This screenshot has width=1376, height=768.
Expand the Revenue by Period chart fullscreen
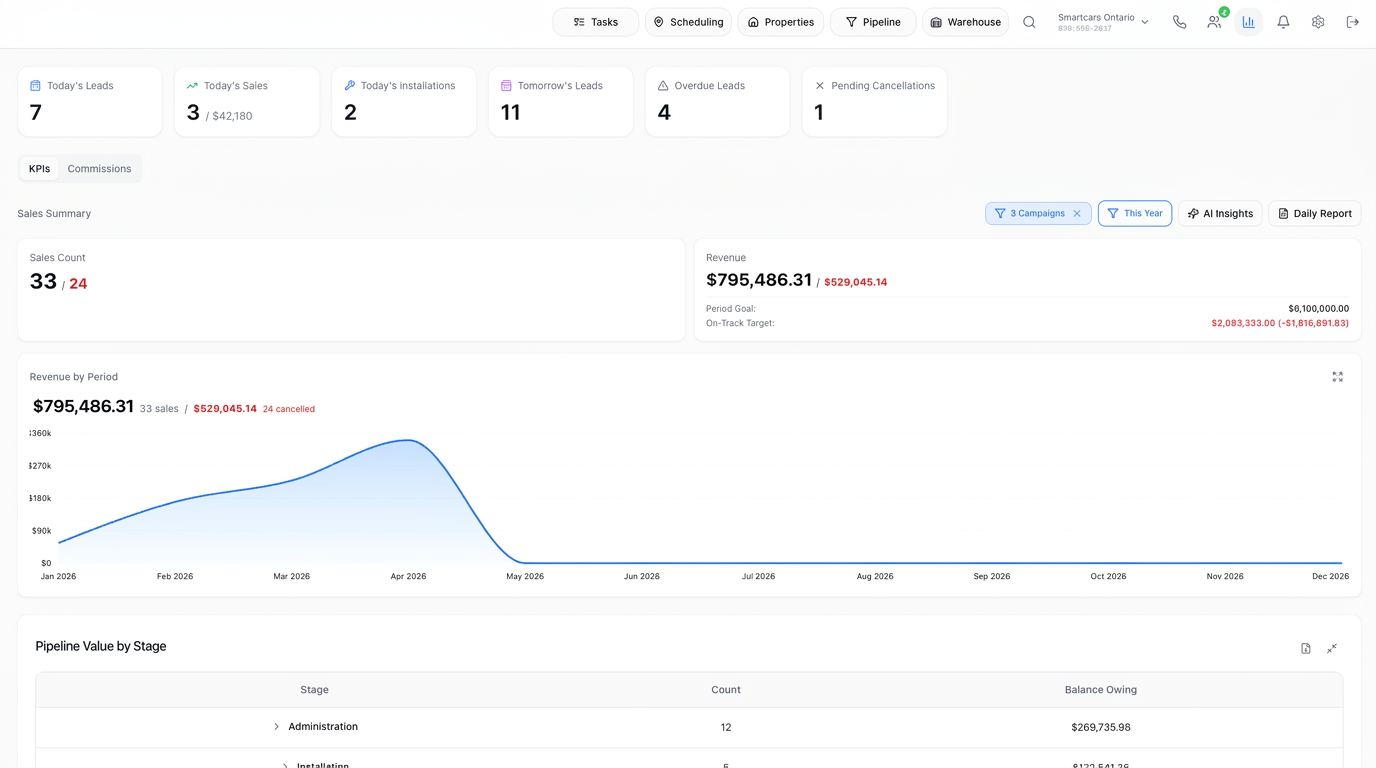[x=1338, y=377]
